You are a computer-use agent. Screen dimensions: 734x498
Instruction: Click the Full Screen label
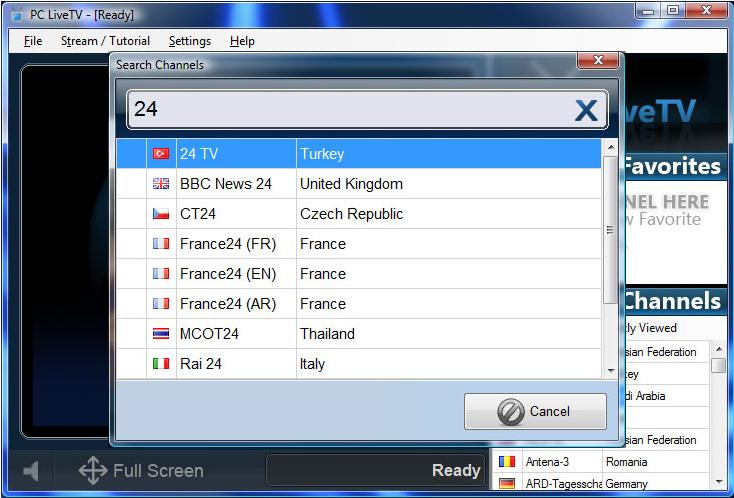click(x=158, y=470)
